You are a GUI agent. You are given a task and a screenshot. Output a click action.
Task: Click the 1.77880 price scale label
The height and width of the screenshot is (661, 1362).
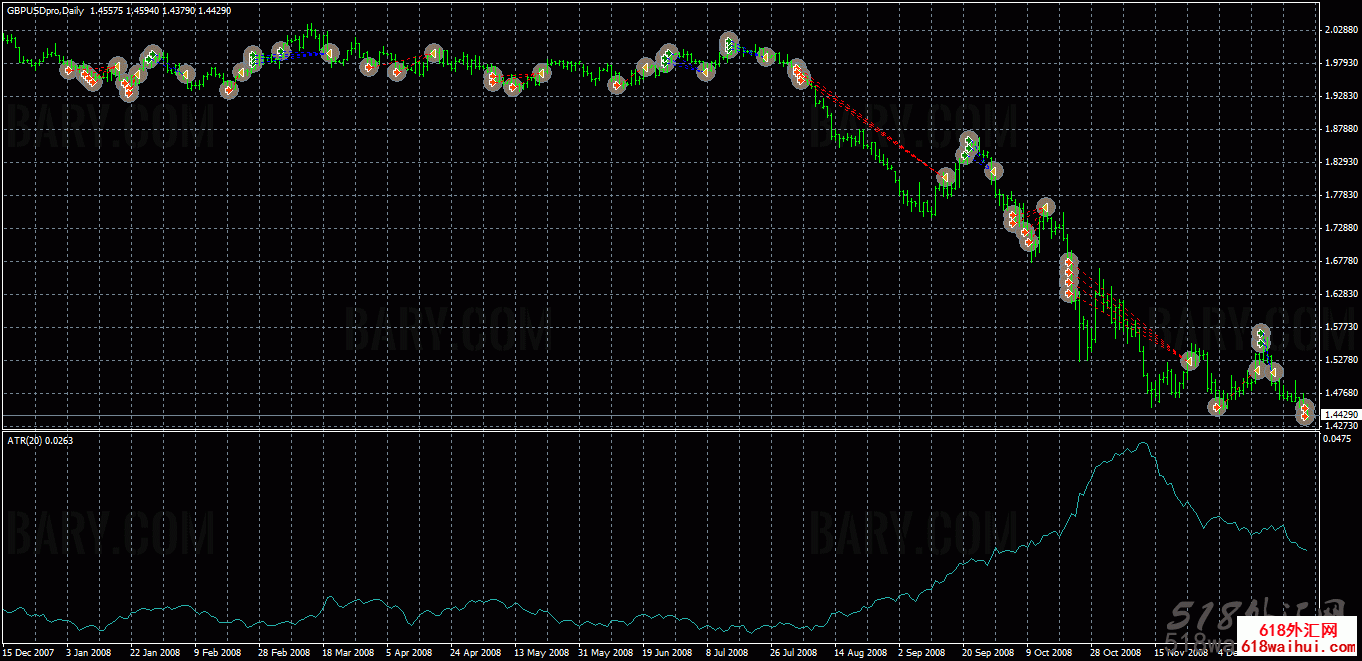(x=1340, y=195)
